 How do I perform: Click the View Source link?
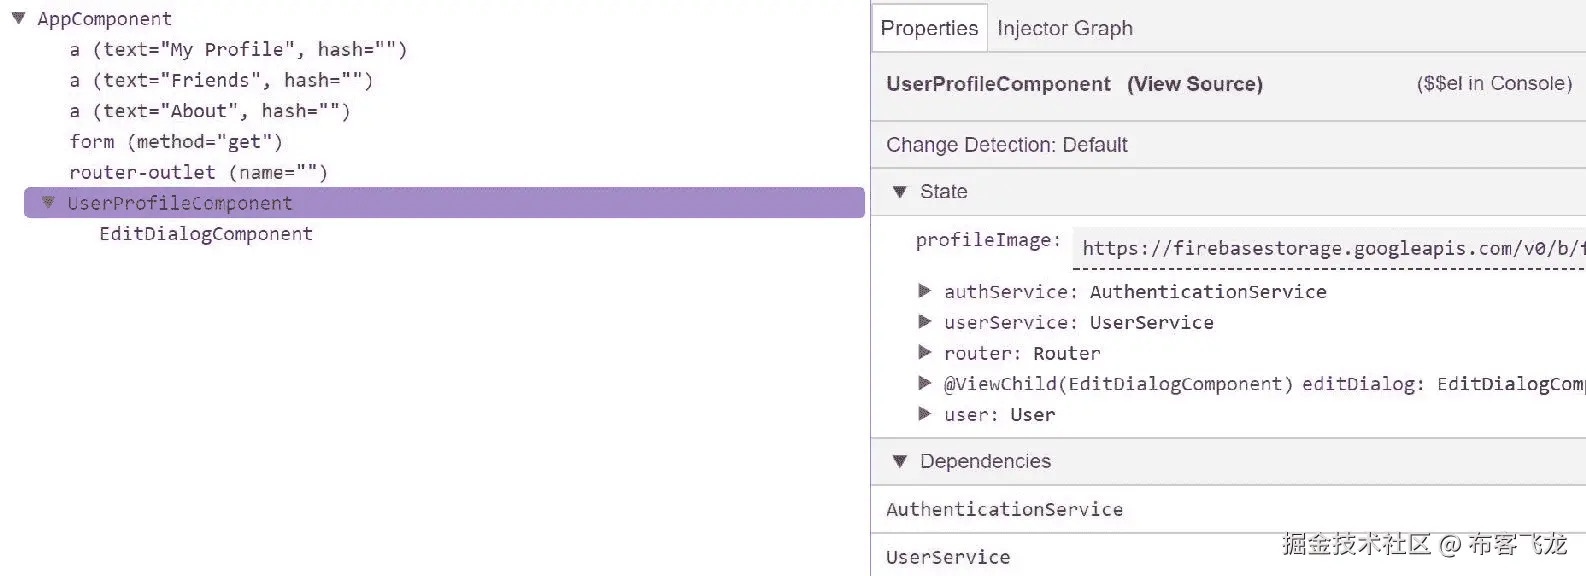pos(1194,84)
